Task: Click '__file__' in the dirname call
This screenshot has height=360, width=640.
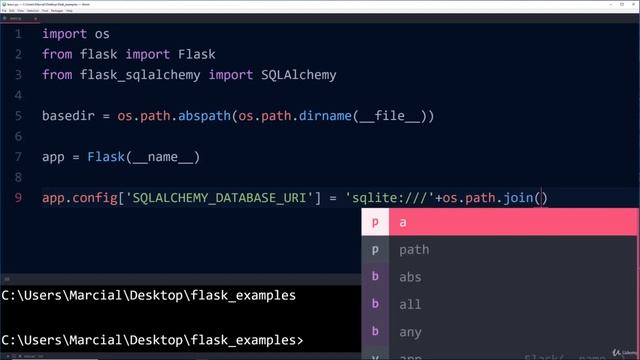Action: click(x=389, y=116)
